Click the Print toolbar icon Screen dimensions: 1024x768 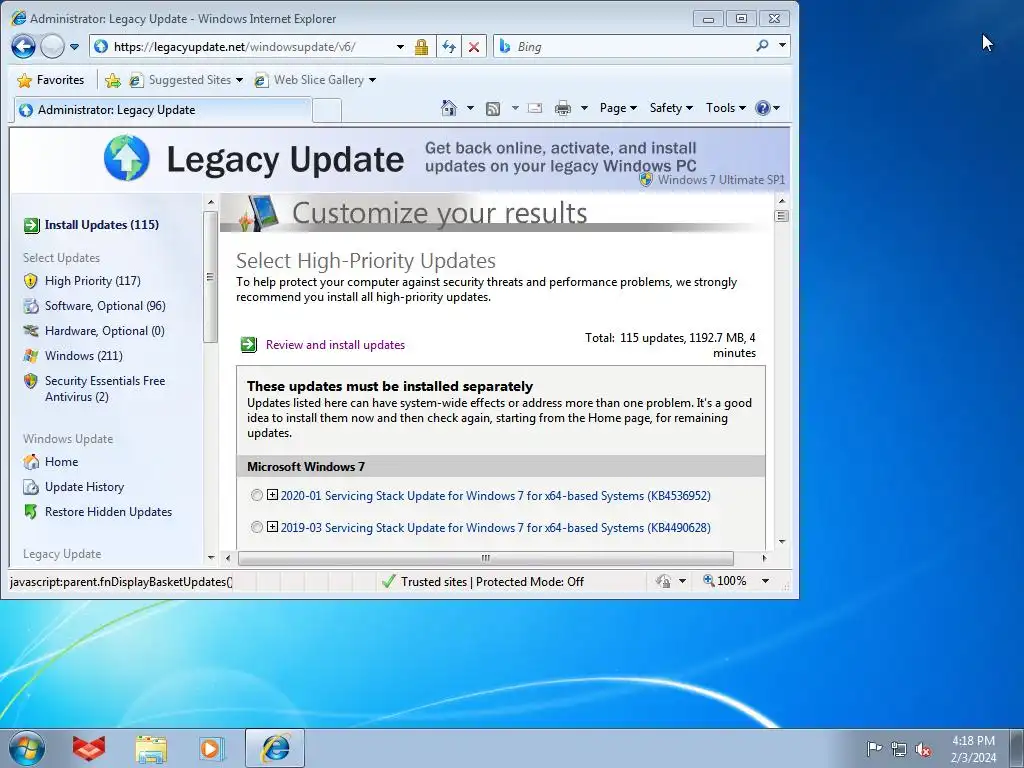562,108
